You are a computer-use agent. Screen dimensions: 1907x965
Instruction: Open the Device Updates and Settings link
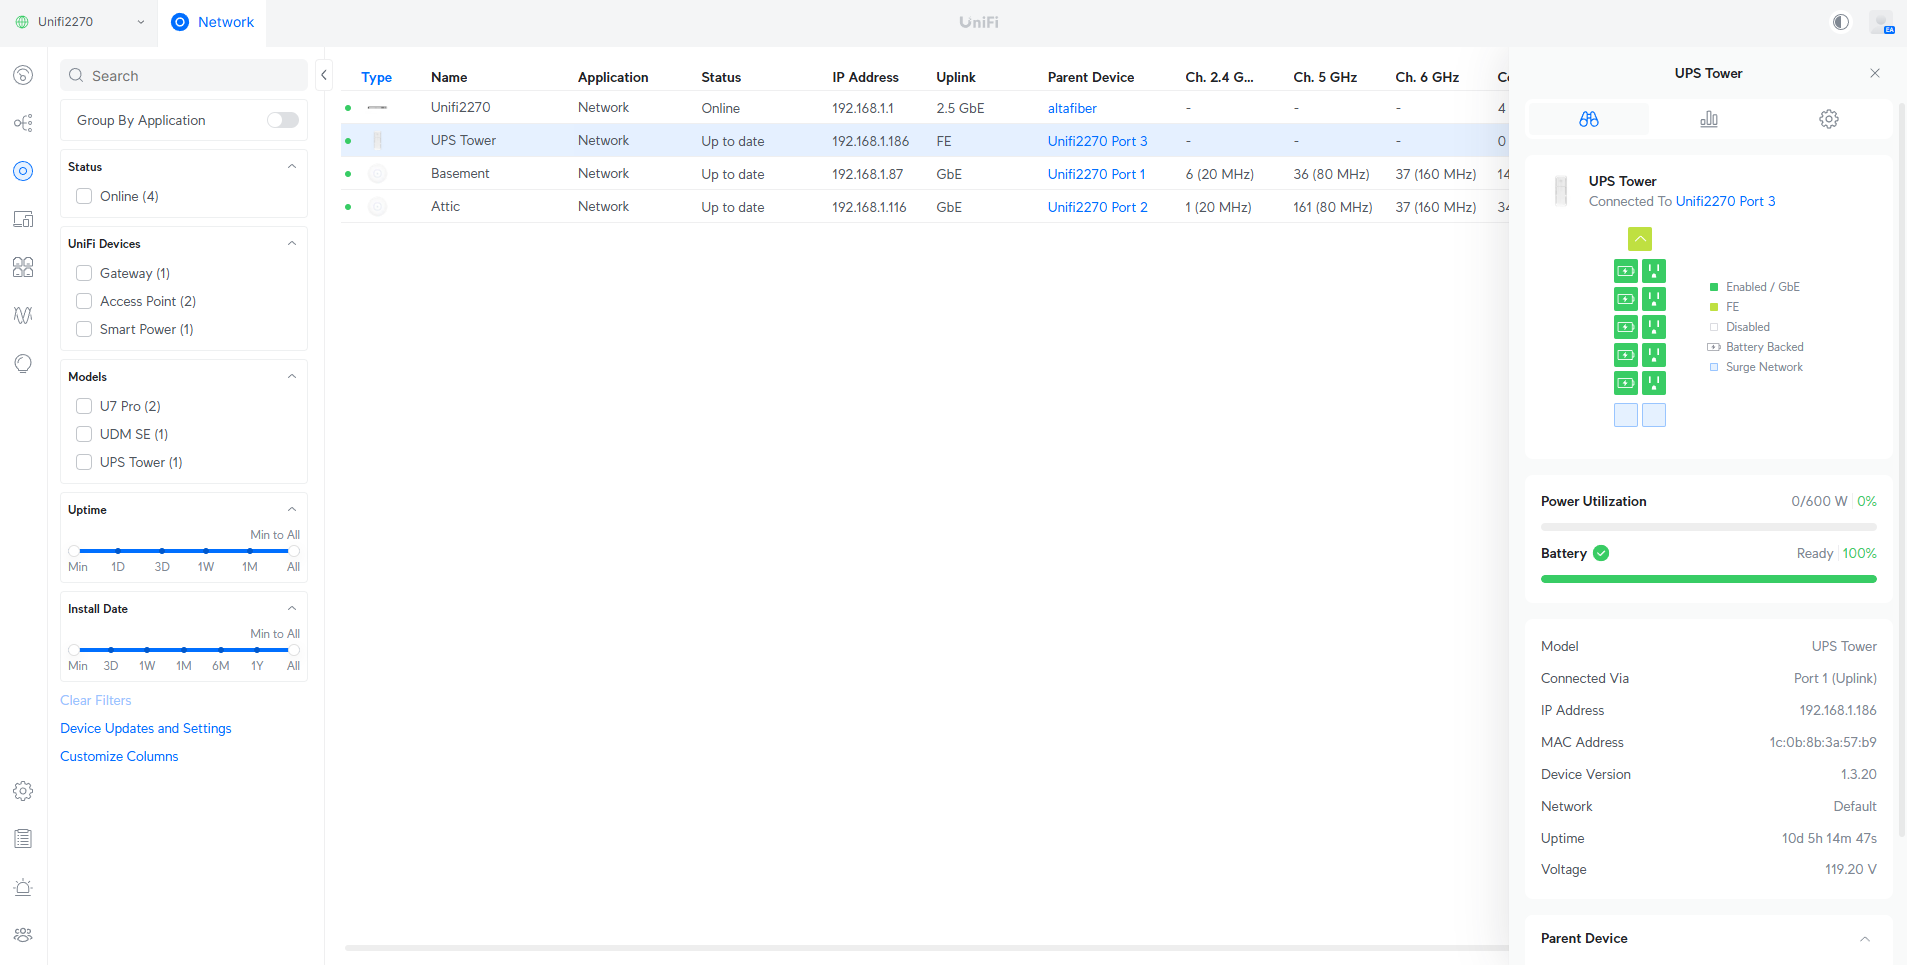point(145,728)
